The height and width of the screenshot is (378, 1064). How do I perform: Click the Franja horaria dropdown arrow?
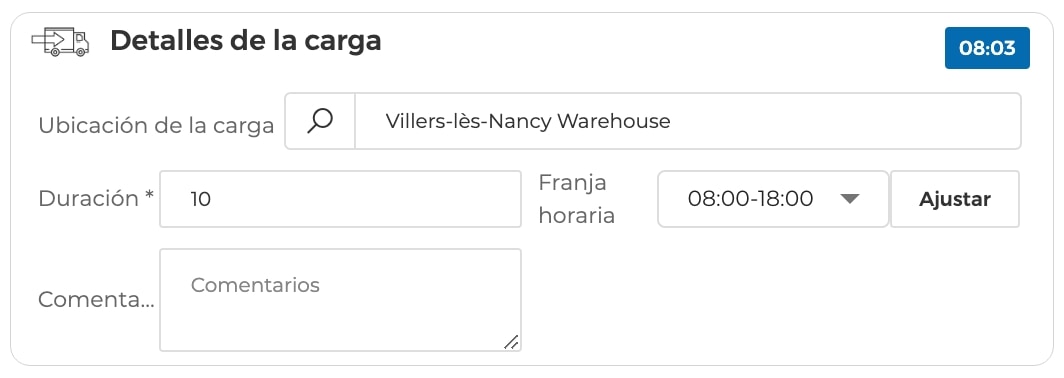click(x=850, y=199)
